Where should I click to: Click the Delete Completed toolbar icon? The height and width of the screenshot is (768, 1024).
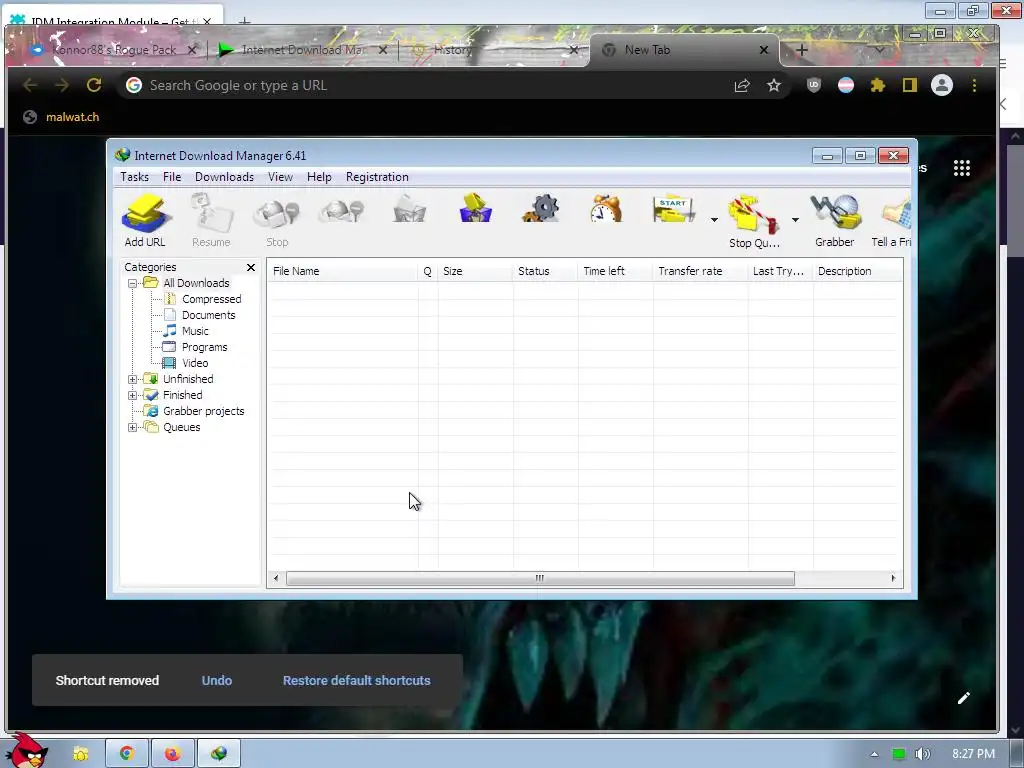(x=475, y=209)
